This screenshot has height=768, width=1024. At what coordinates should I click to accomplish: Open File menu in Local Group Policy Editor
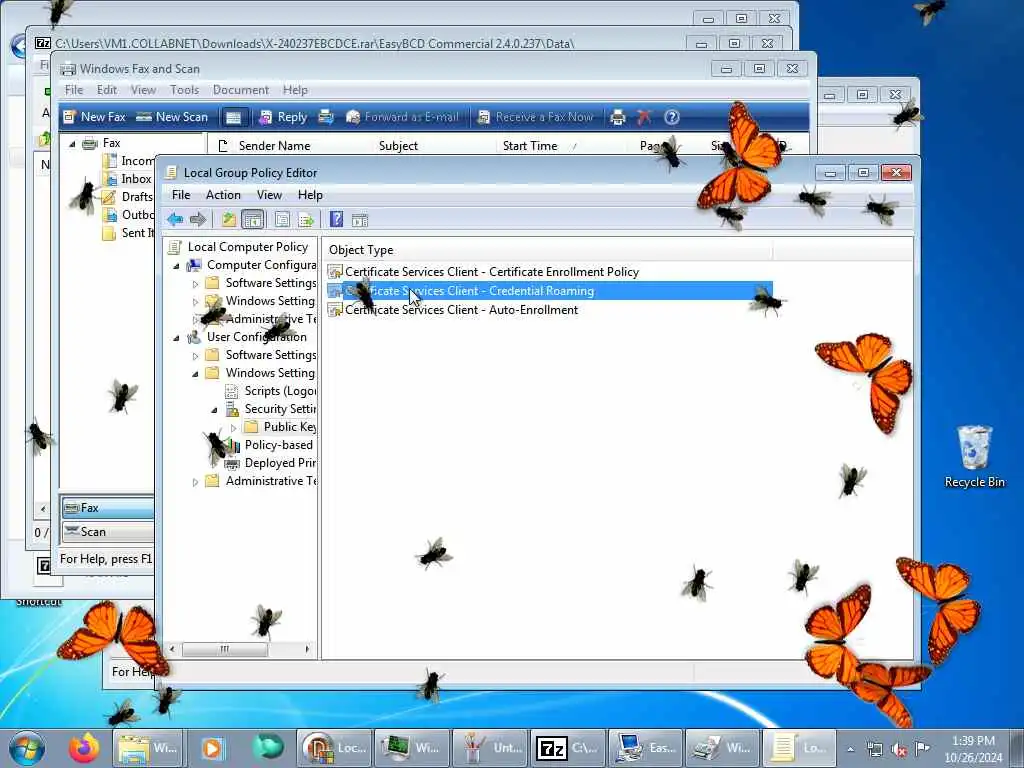click(x=181, y=195)
